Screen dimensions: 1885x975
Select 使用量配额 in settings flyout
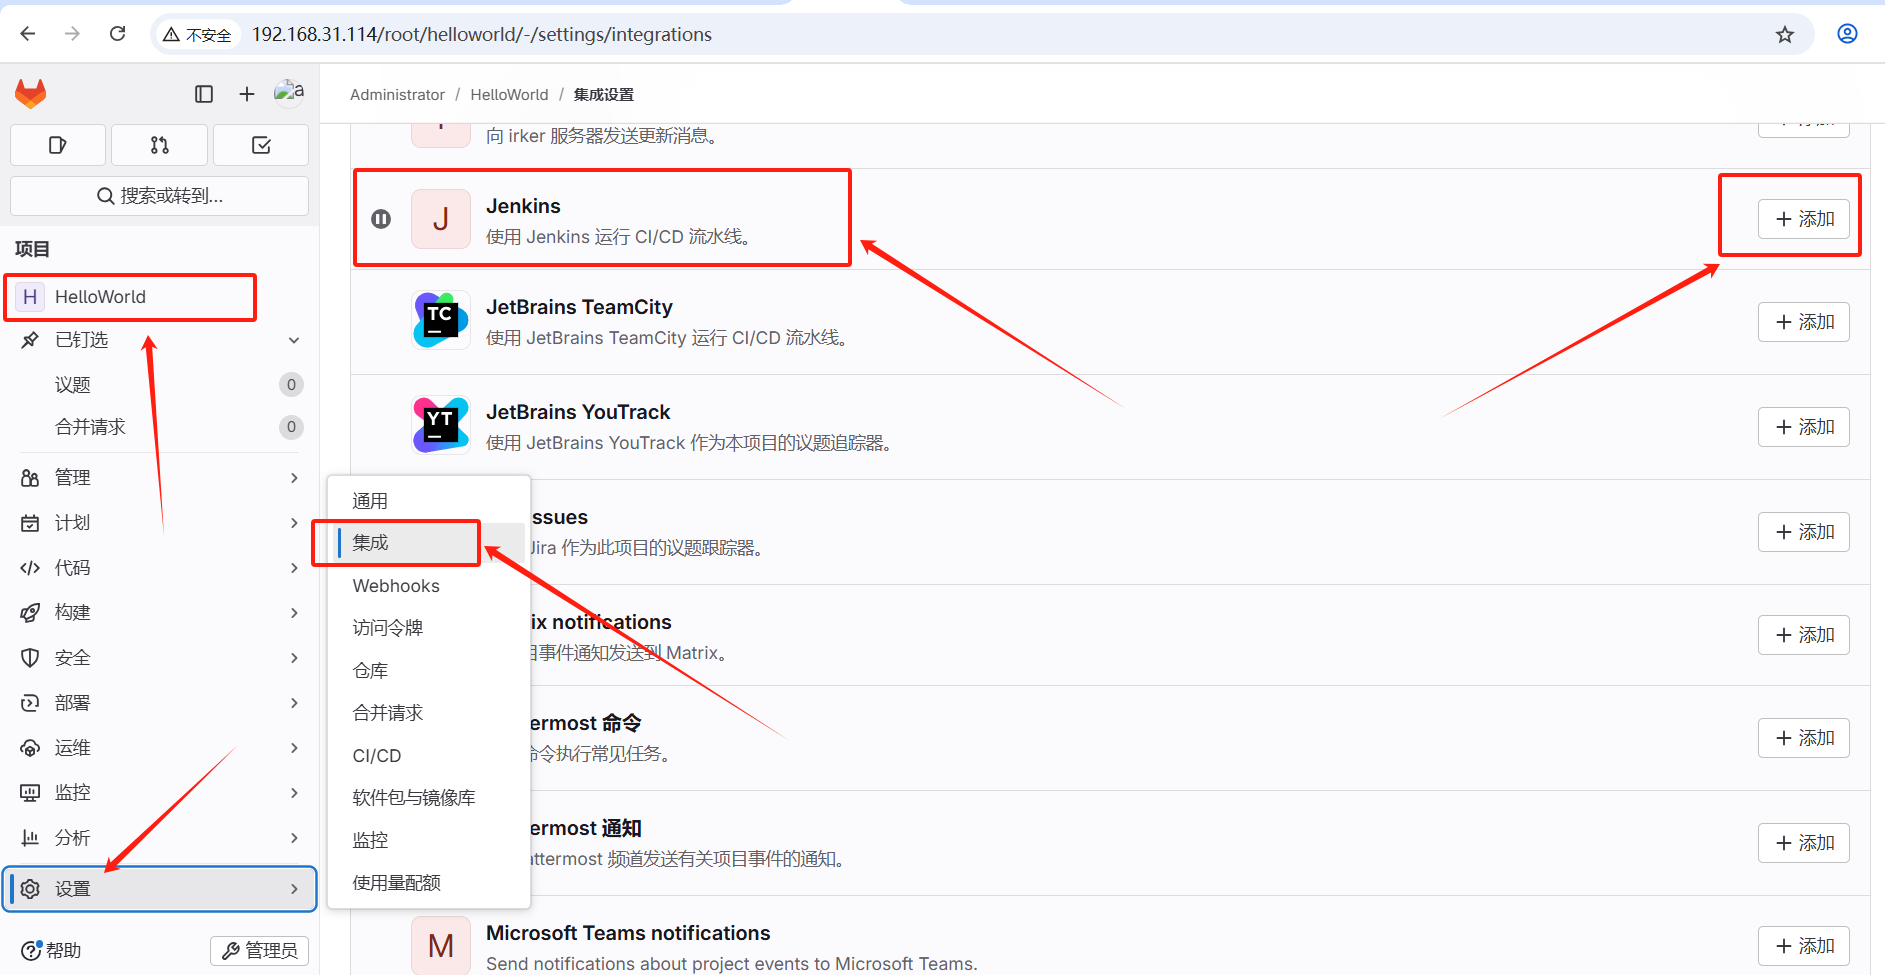point(429,883)
